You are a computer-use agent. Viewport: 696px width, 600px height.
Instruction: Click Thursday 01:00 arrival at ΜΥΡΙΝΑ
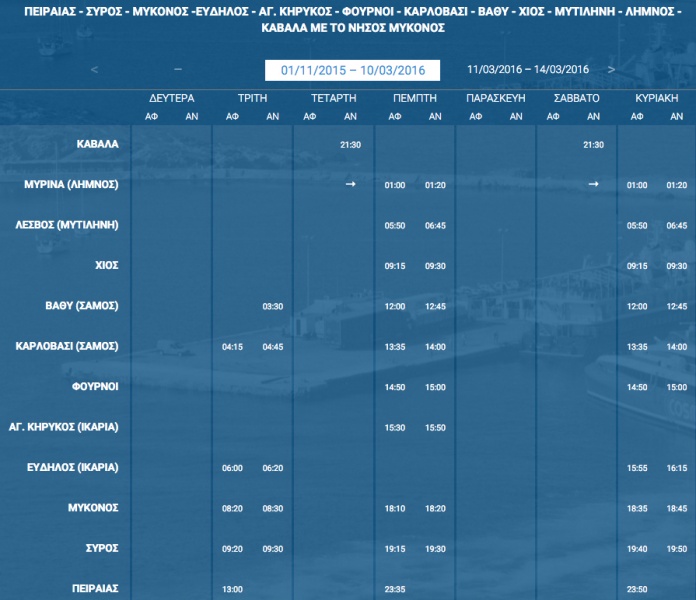click(395, 185)
